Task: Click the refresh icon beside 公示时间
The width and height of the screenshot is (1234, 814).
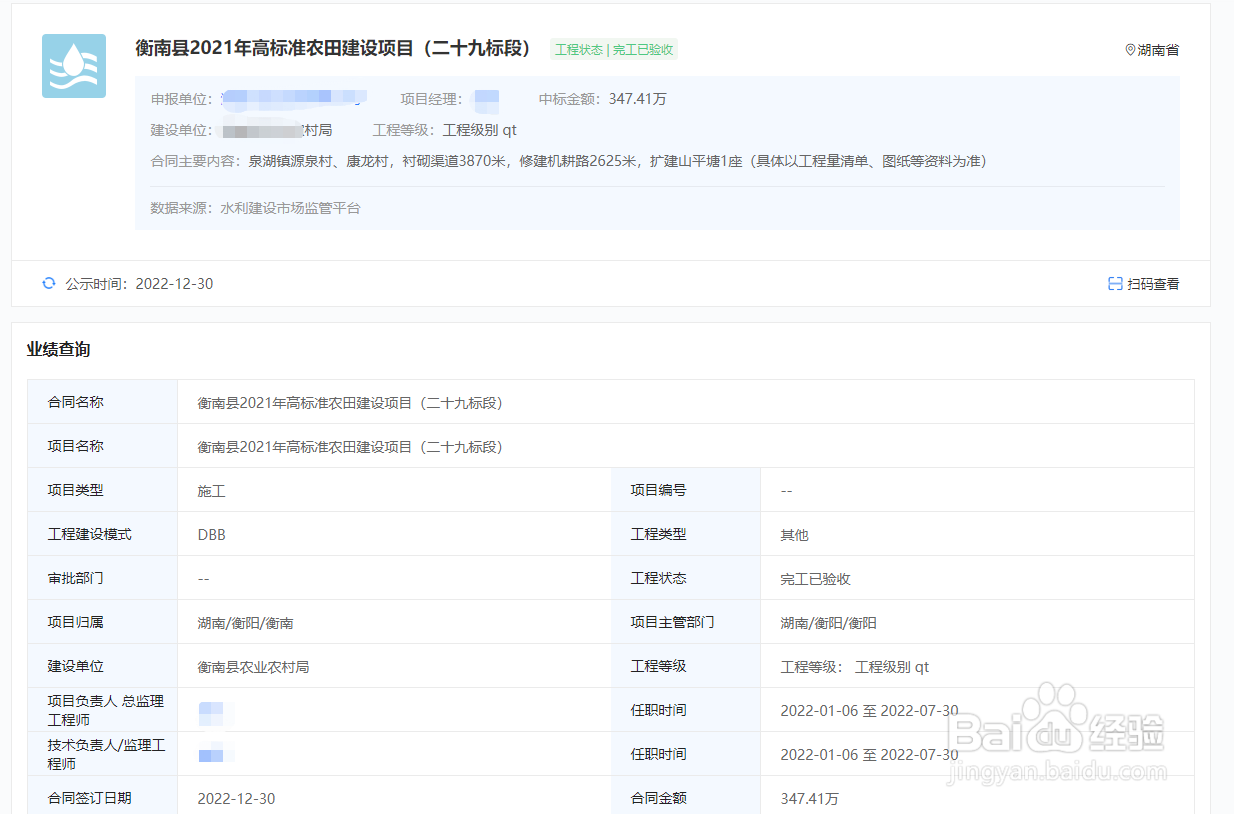Action: coord(48,283)
